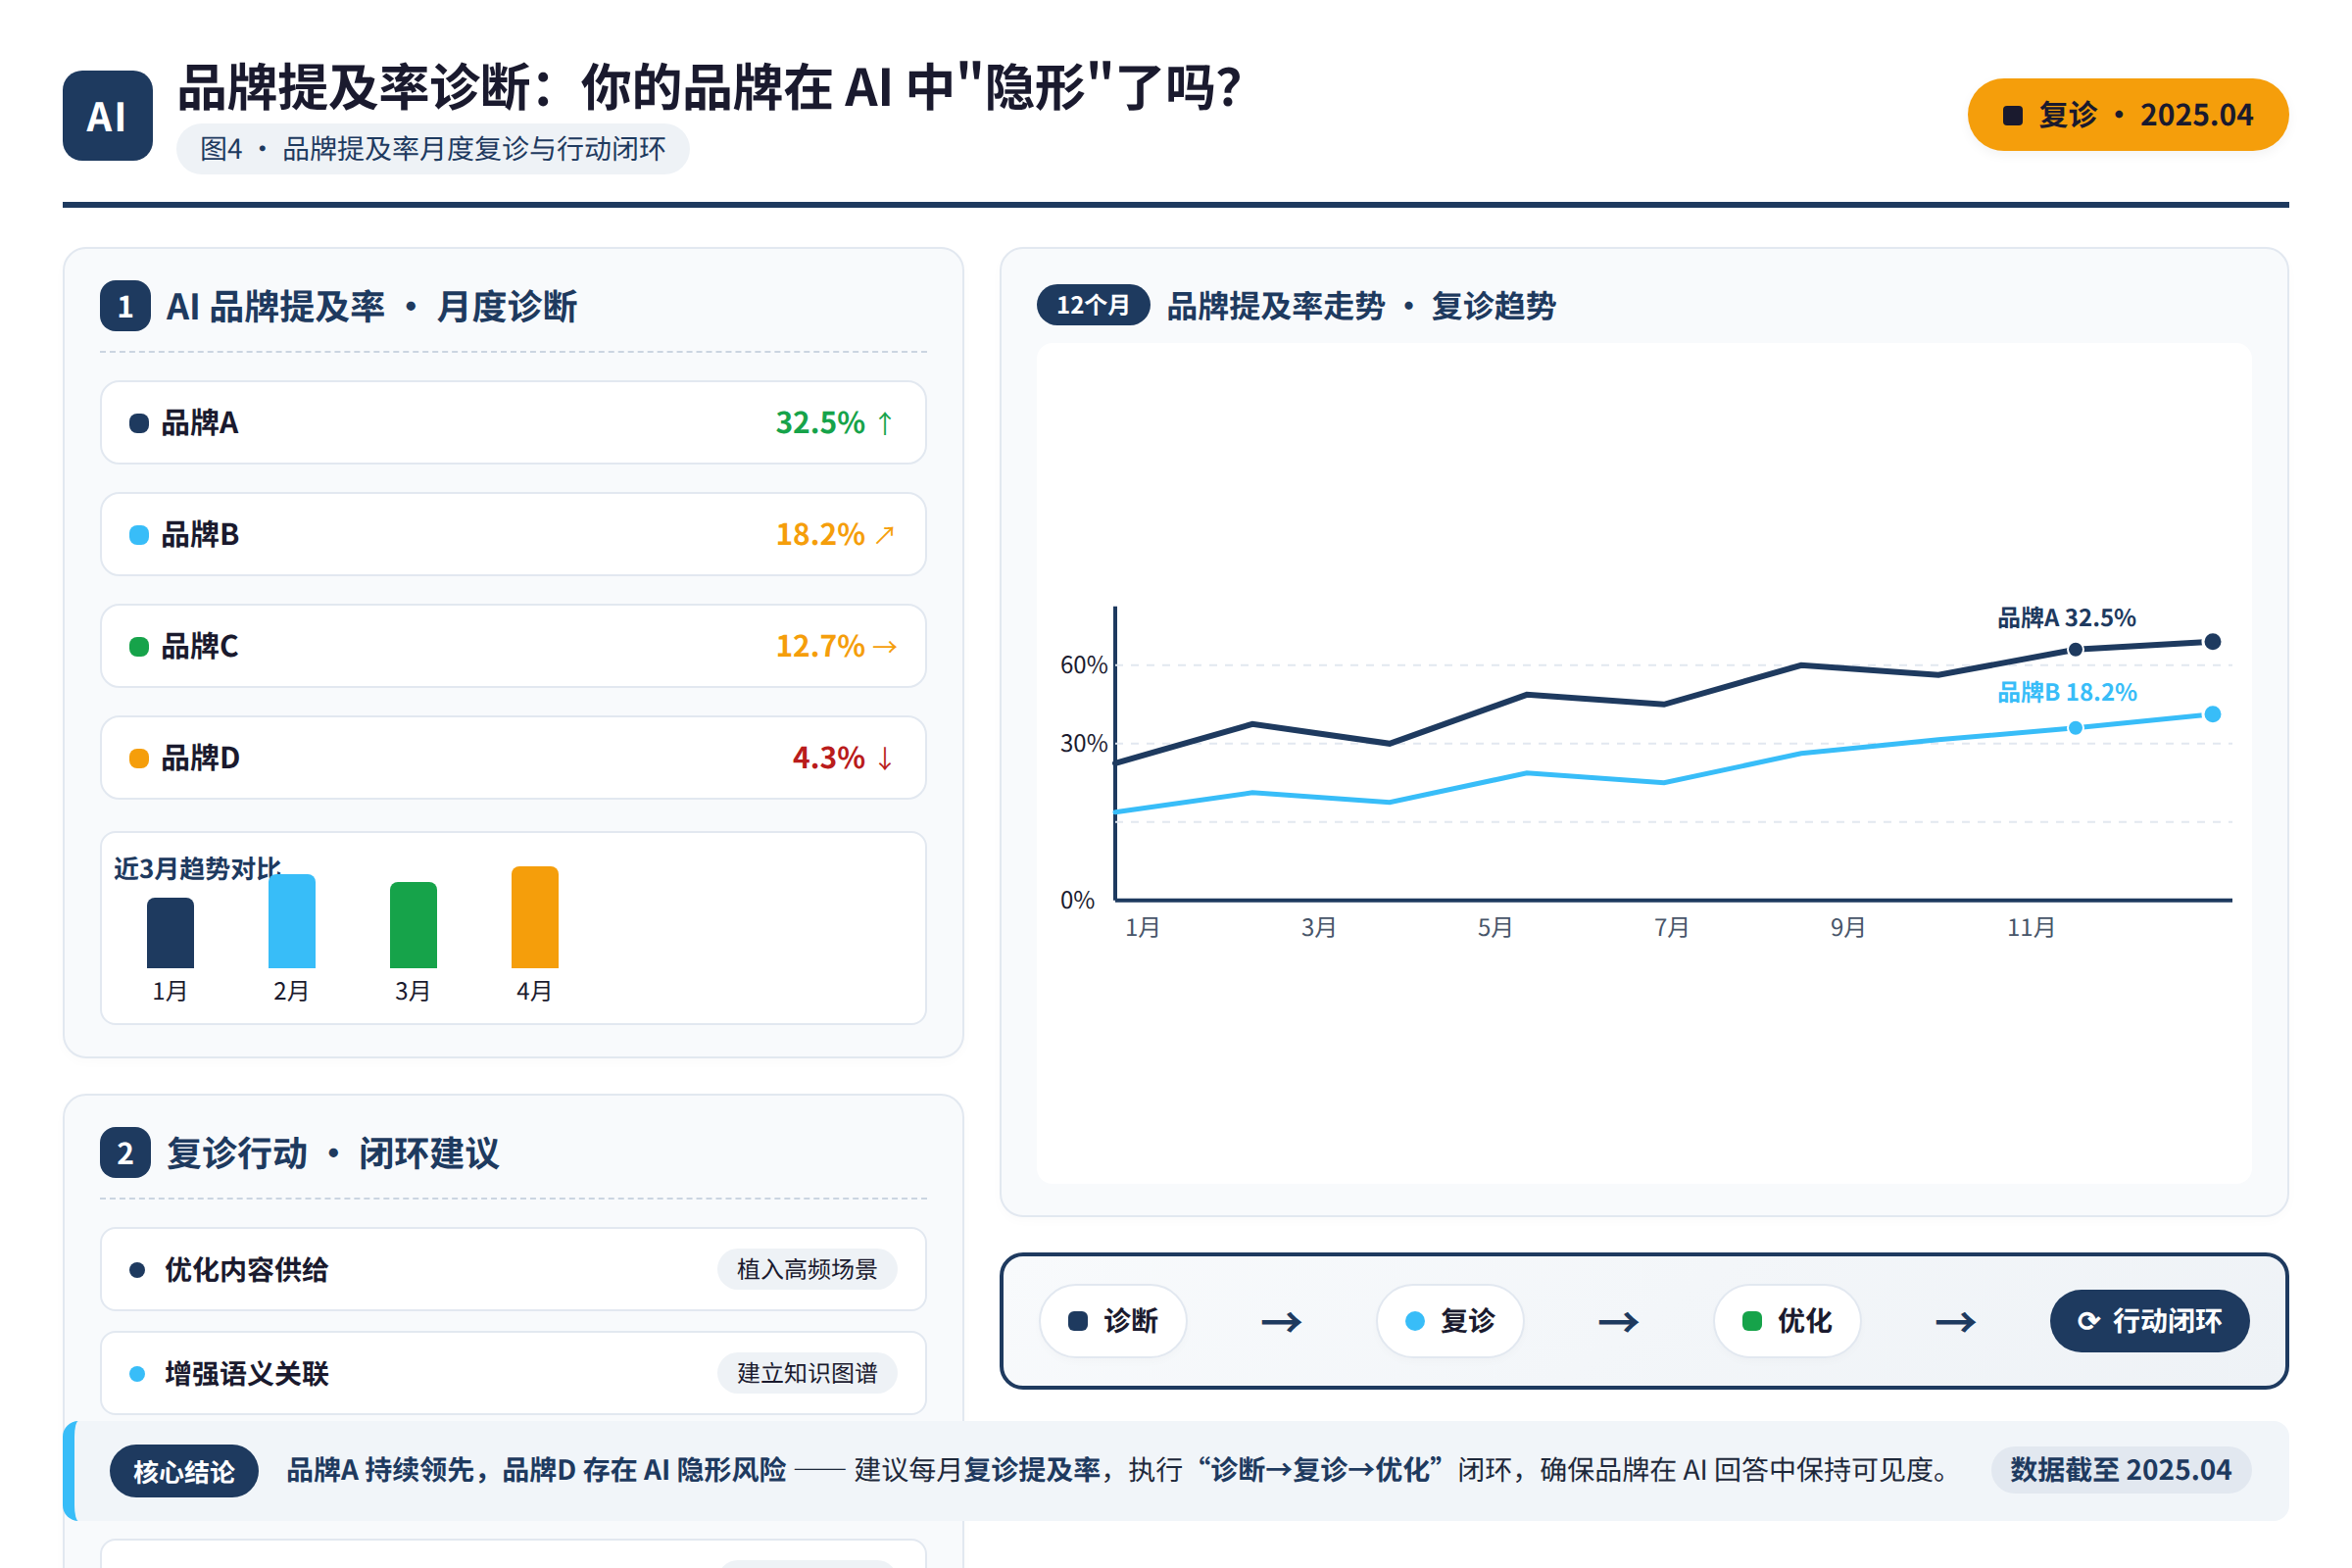
Task: Click the 复诊 step pill
Action: [x=1450, y=1321]
